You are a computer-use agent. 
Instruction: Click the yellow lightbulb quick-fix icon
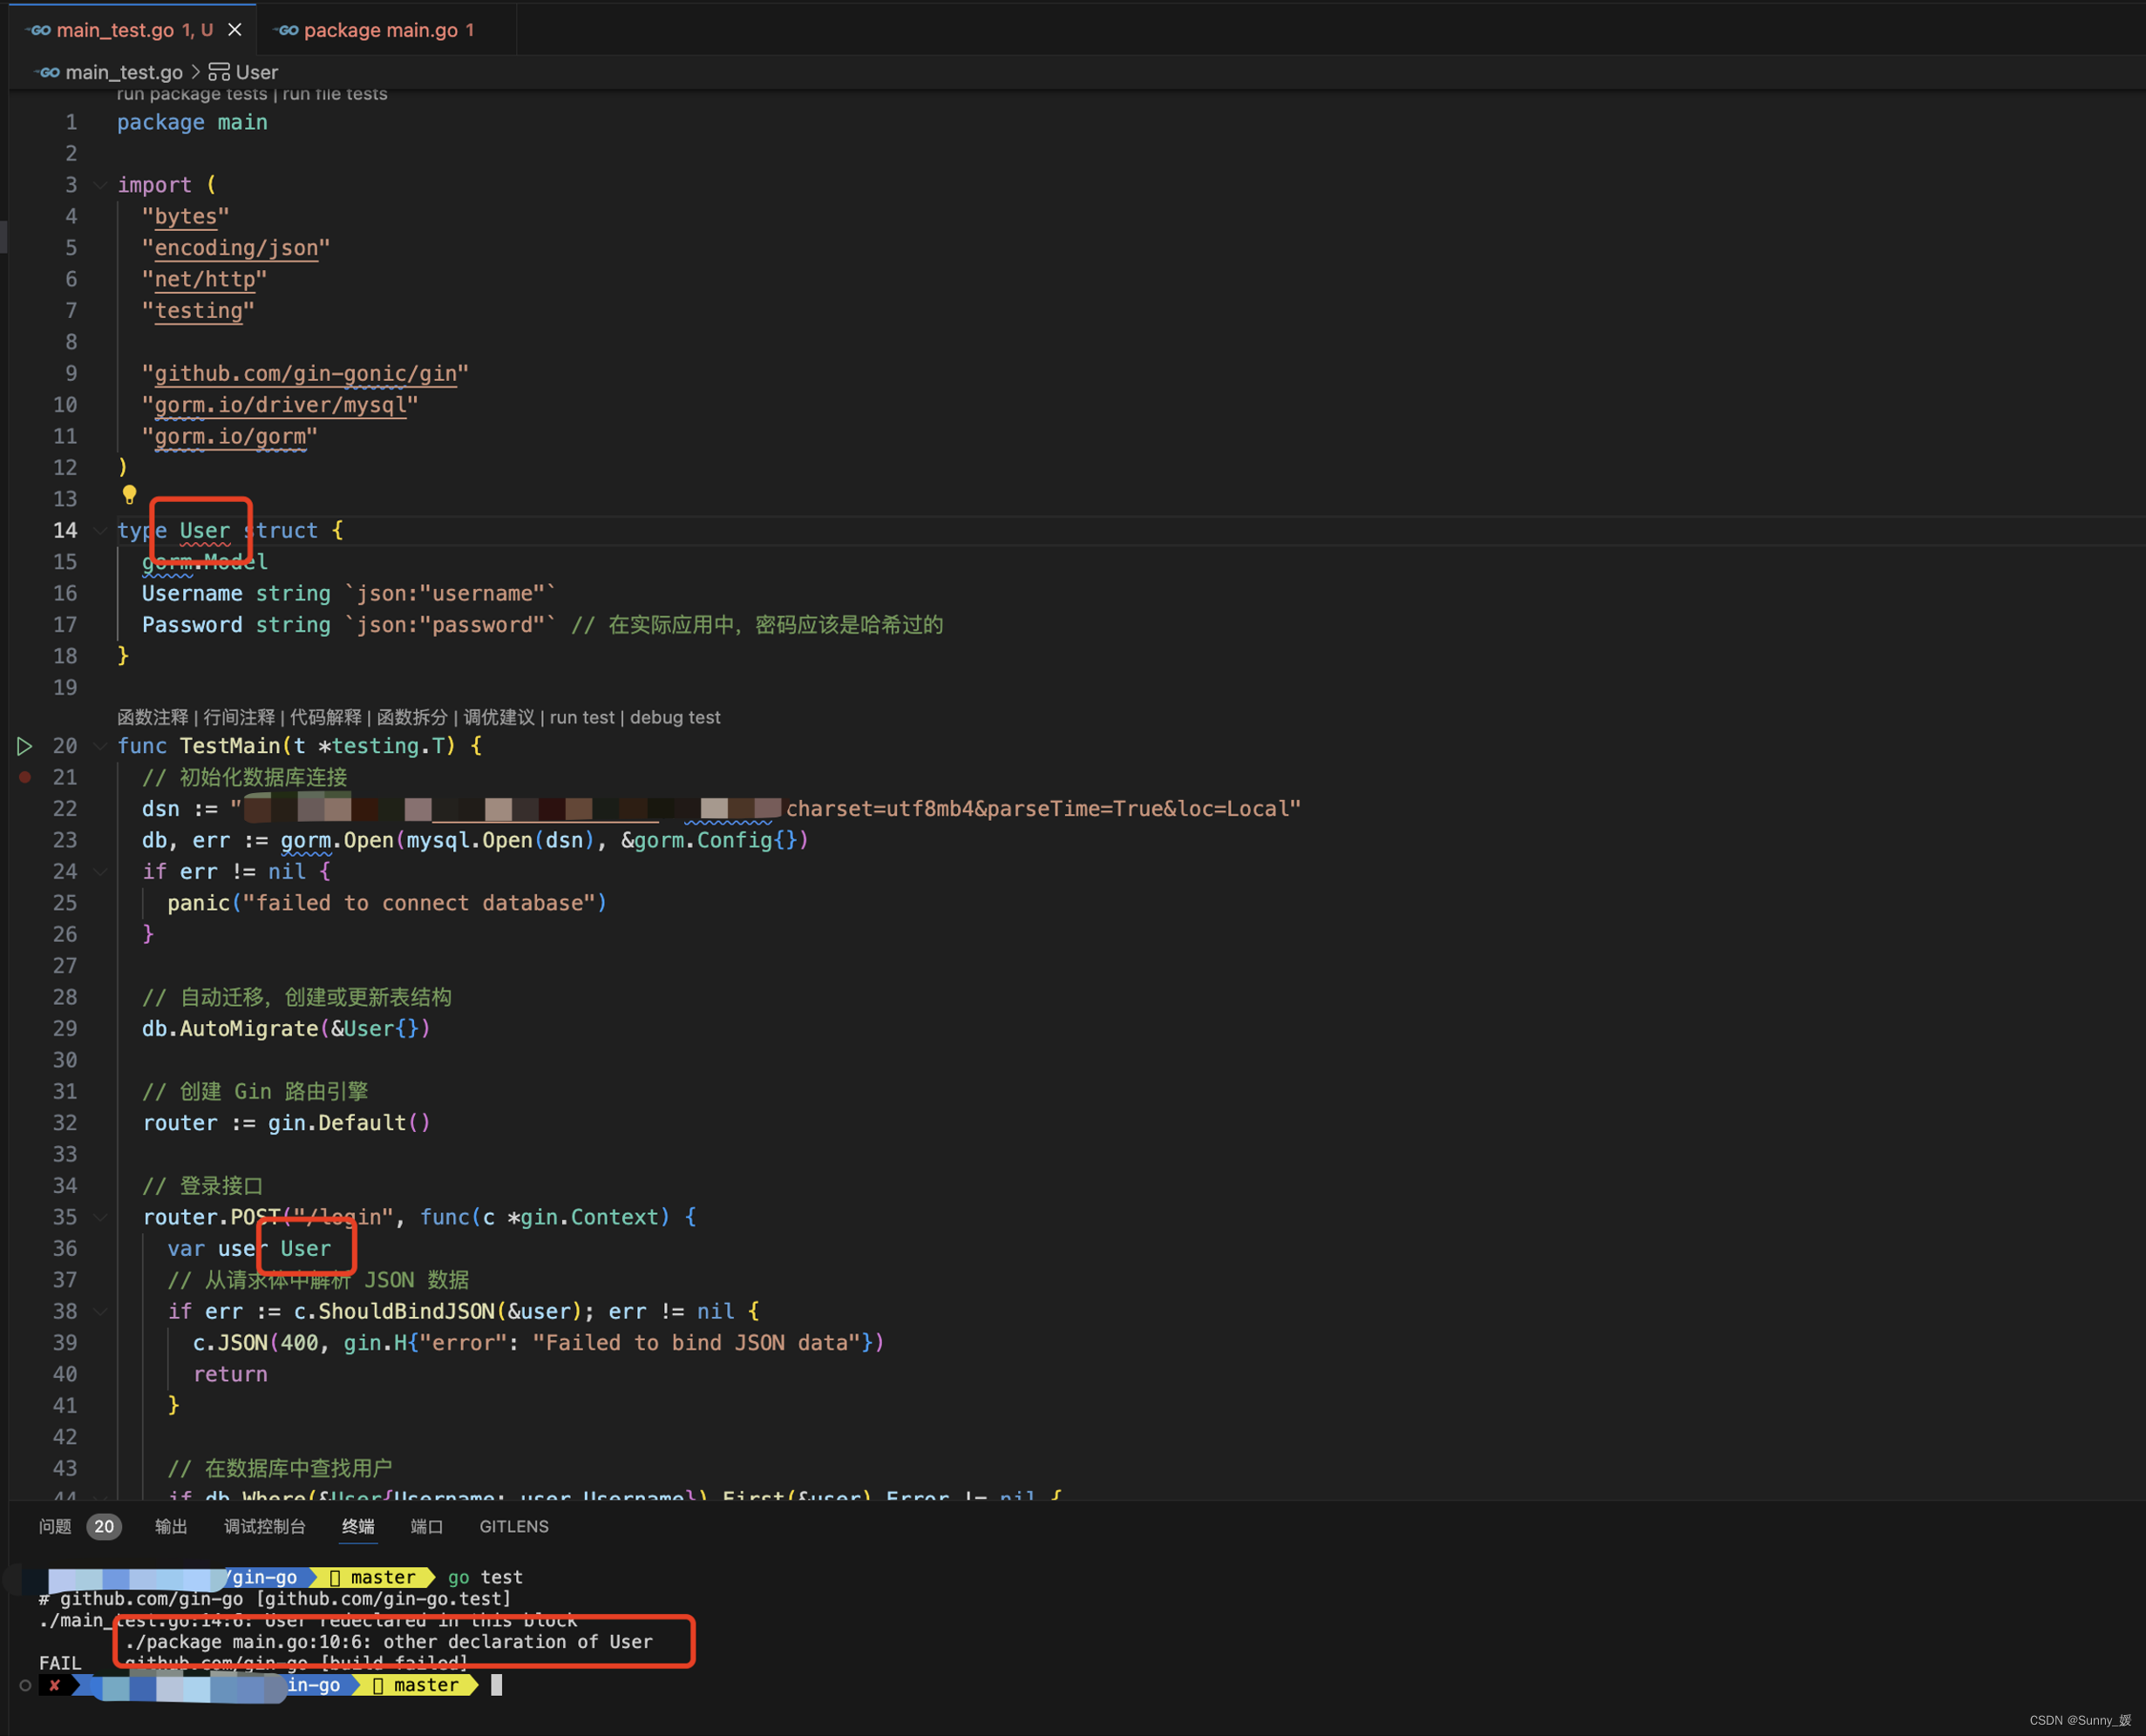click(129, 494)
